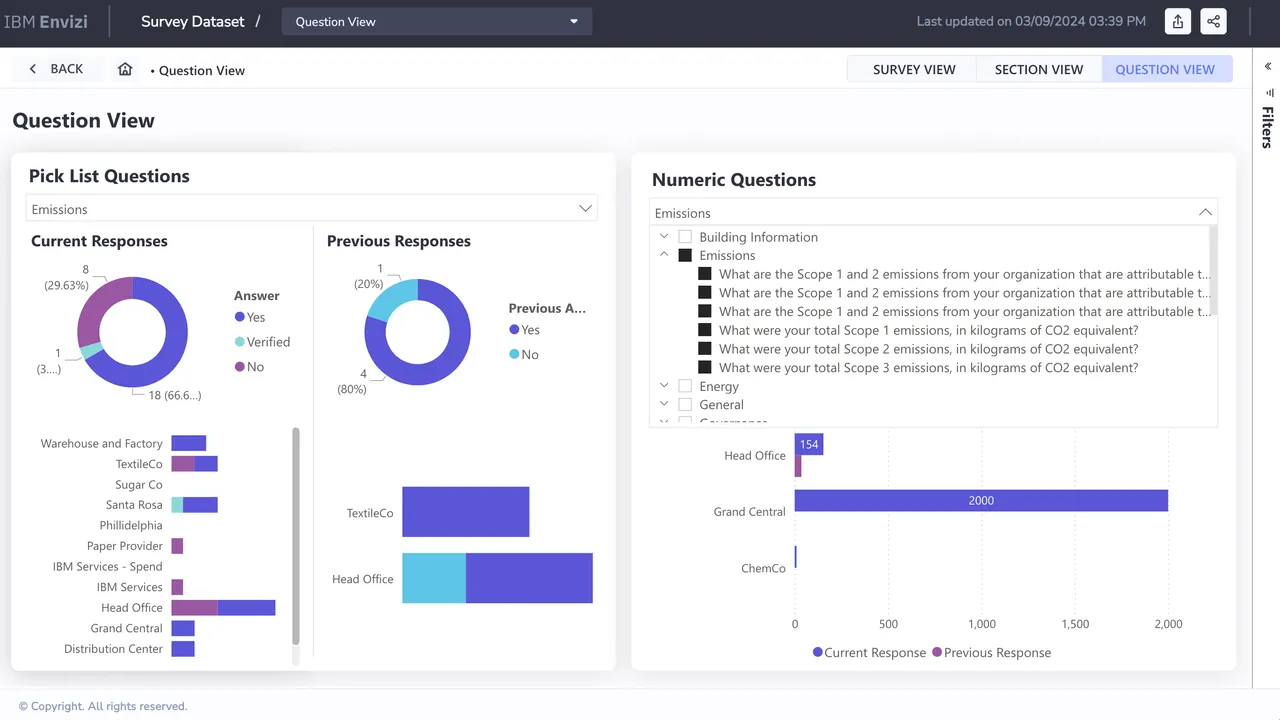Click IBM Services - Spend row label
The height and width of the screenshot is (720, 1280).
pos(107,566)
